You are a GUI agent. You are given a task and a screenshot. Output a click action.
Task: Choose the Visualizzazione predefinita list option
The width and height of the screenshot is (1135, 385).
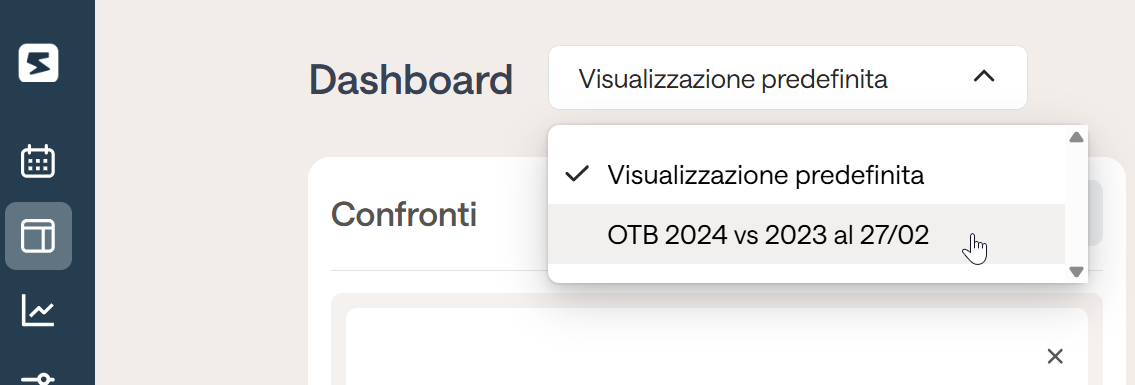coord(806,174)
